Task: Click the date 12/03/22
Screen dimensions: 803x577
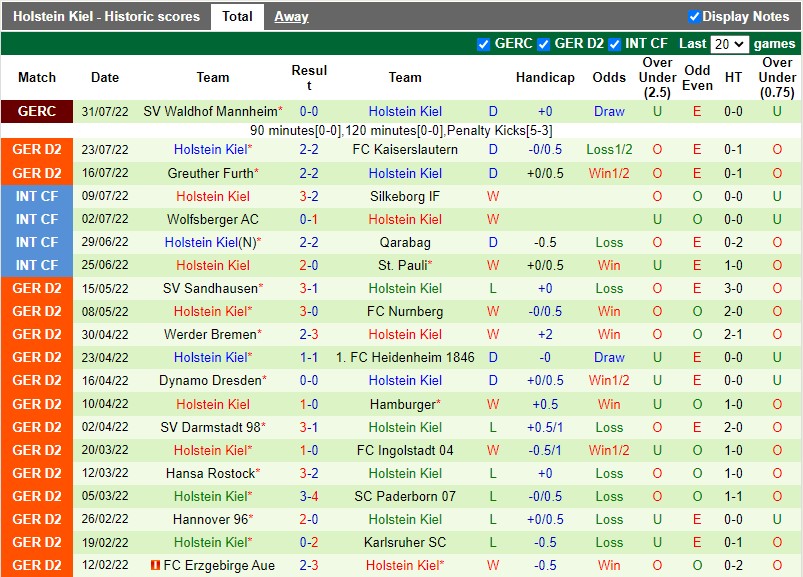Action: click(x=104, y=473)
